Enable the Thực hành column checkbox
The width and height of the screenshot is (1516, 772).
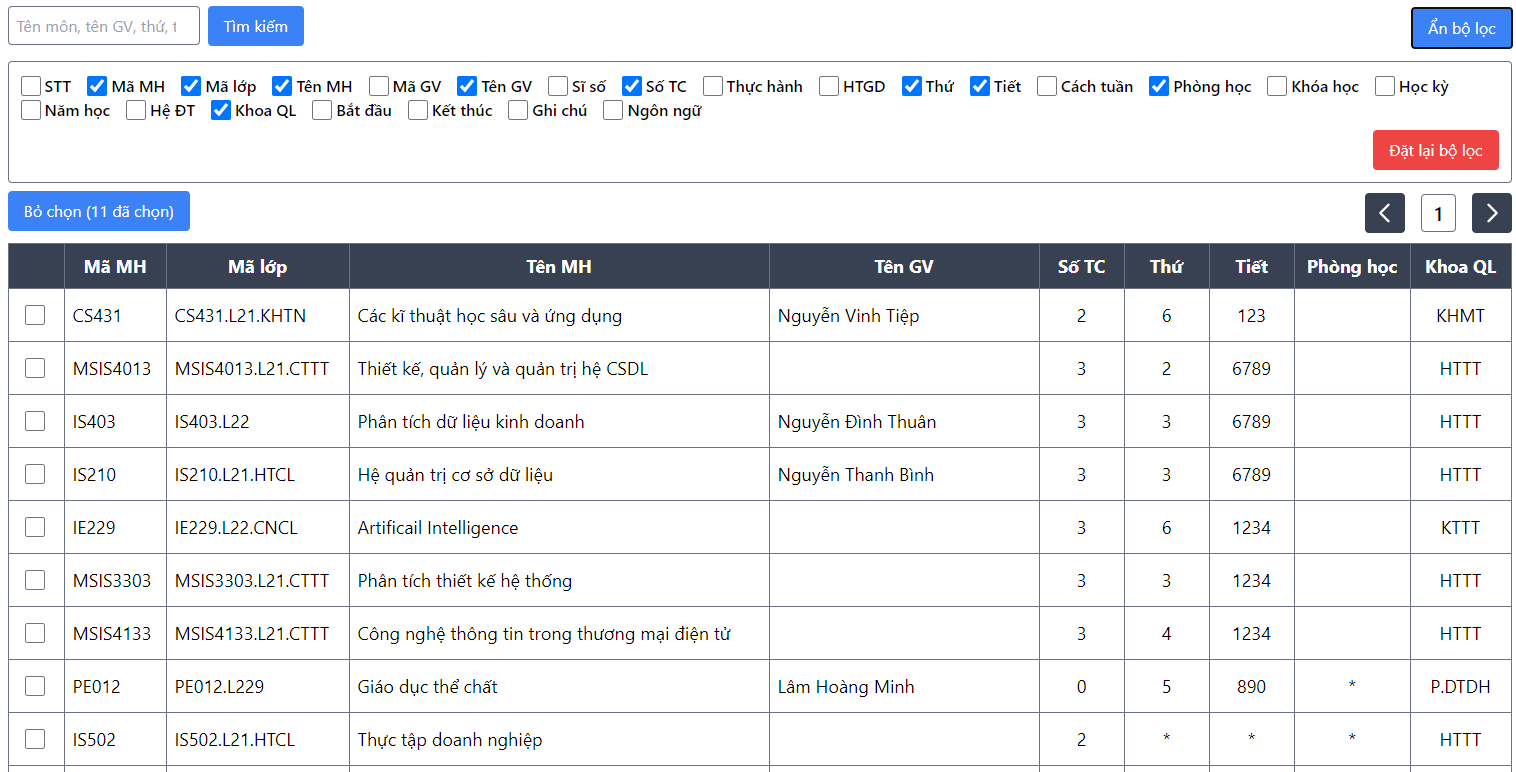click(x=713, y=86)
